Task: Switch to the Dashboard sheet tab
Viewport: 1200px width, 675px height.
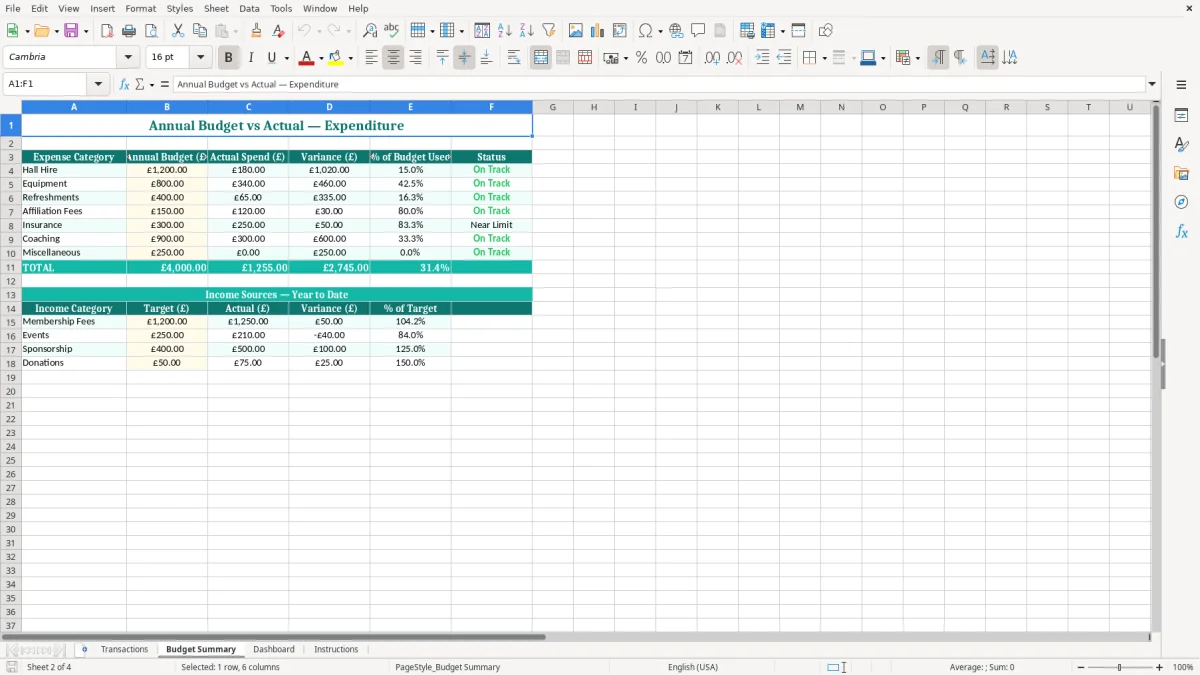Action: [x=274, y=649]
